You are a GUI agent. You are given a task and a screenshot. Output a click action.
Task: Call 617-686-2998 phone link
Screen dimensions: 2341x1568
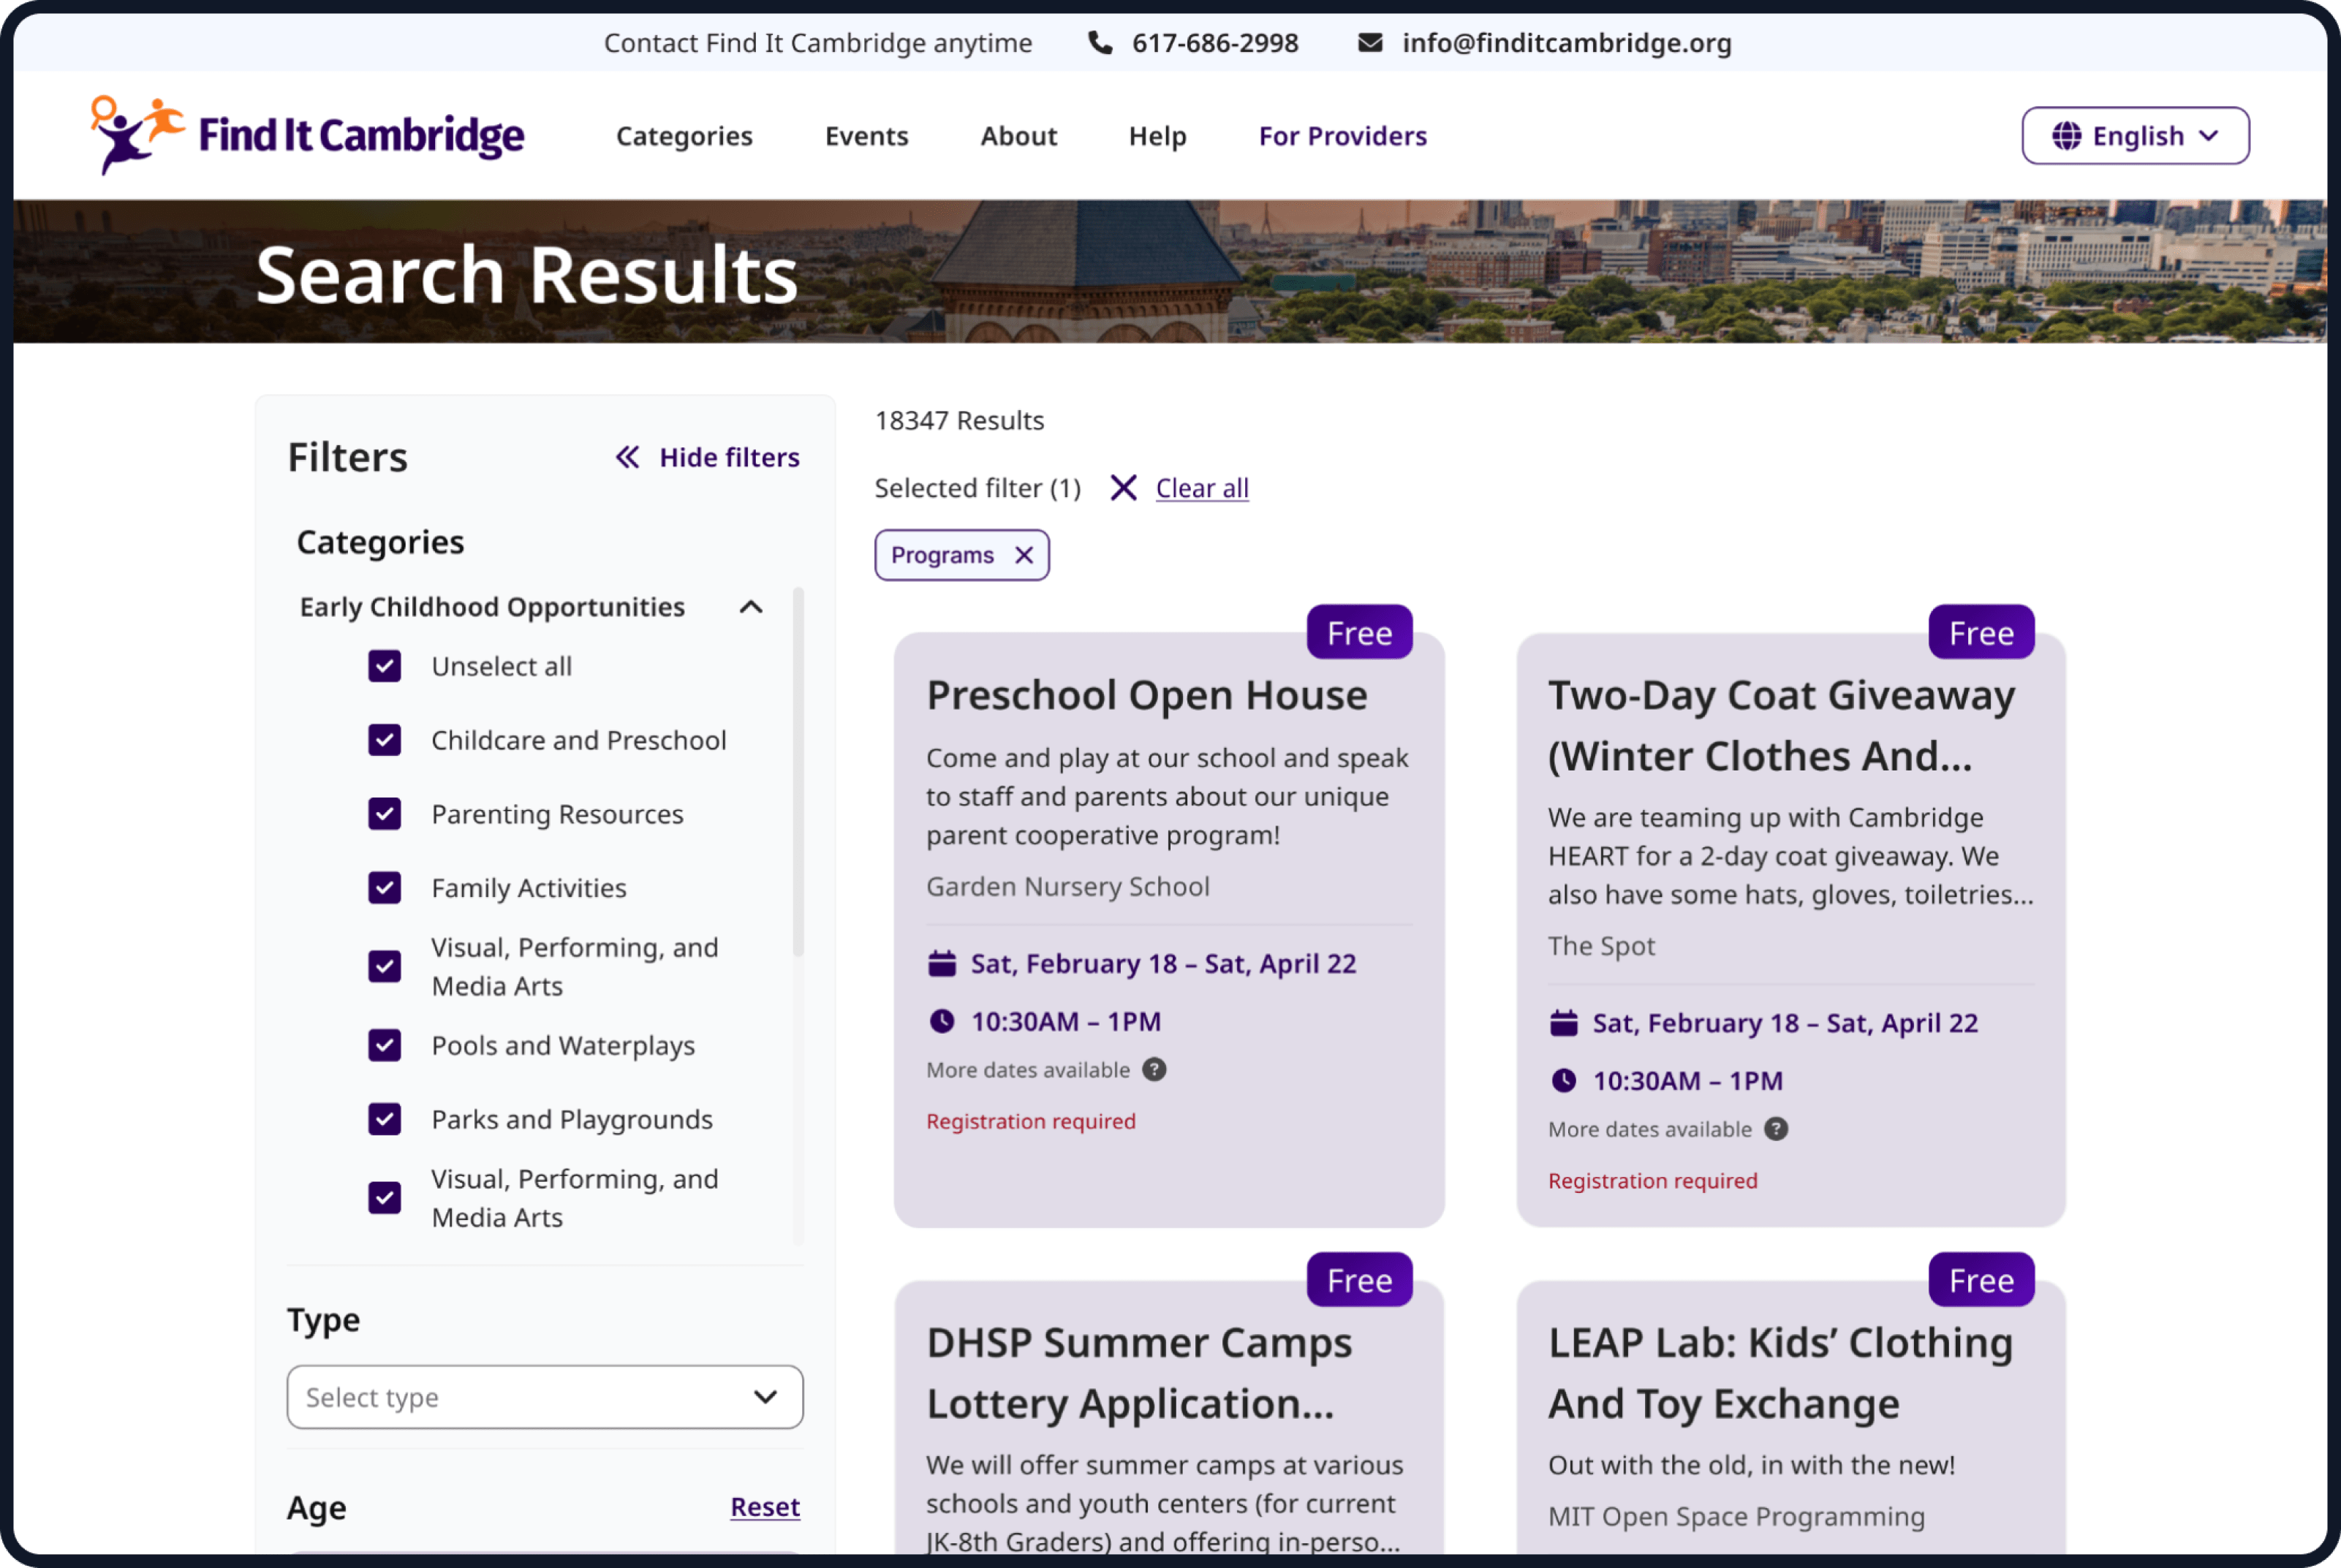click(1215, 43)
